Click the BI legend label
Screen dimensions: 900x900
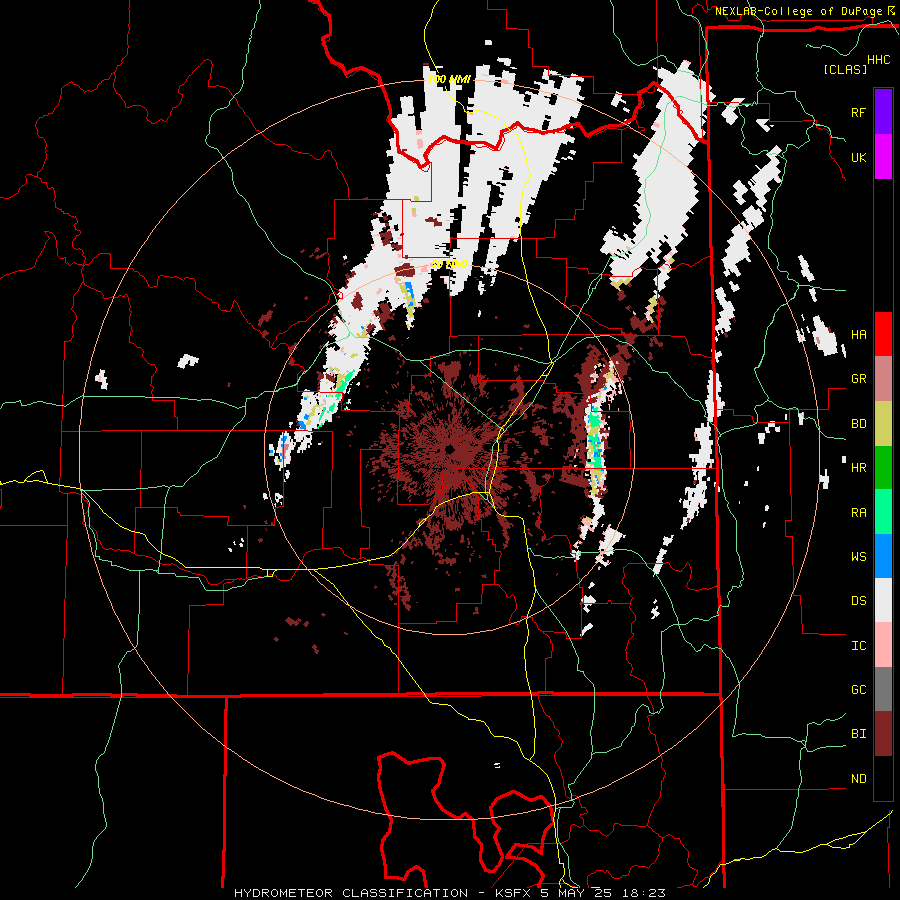pos(858,734)
